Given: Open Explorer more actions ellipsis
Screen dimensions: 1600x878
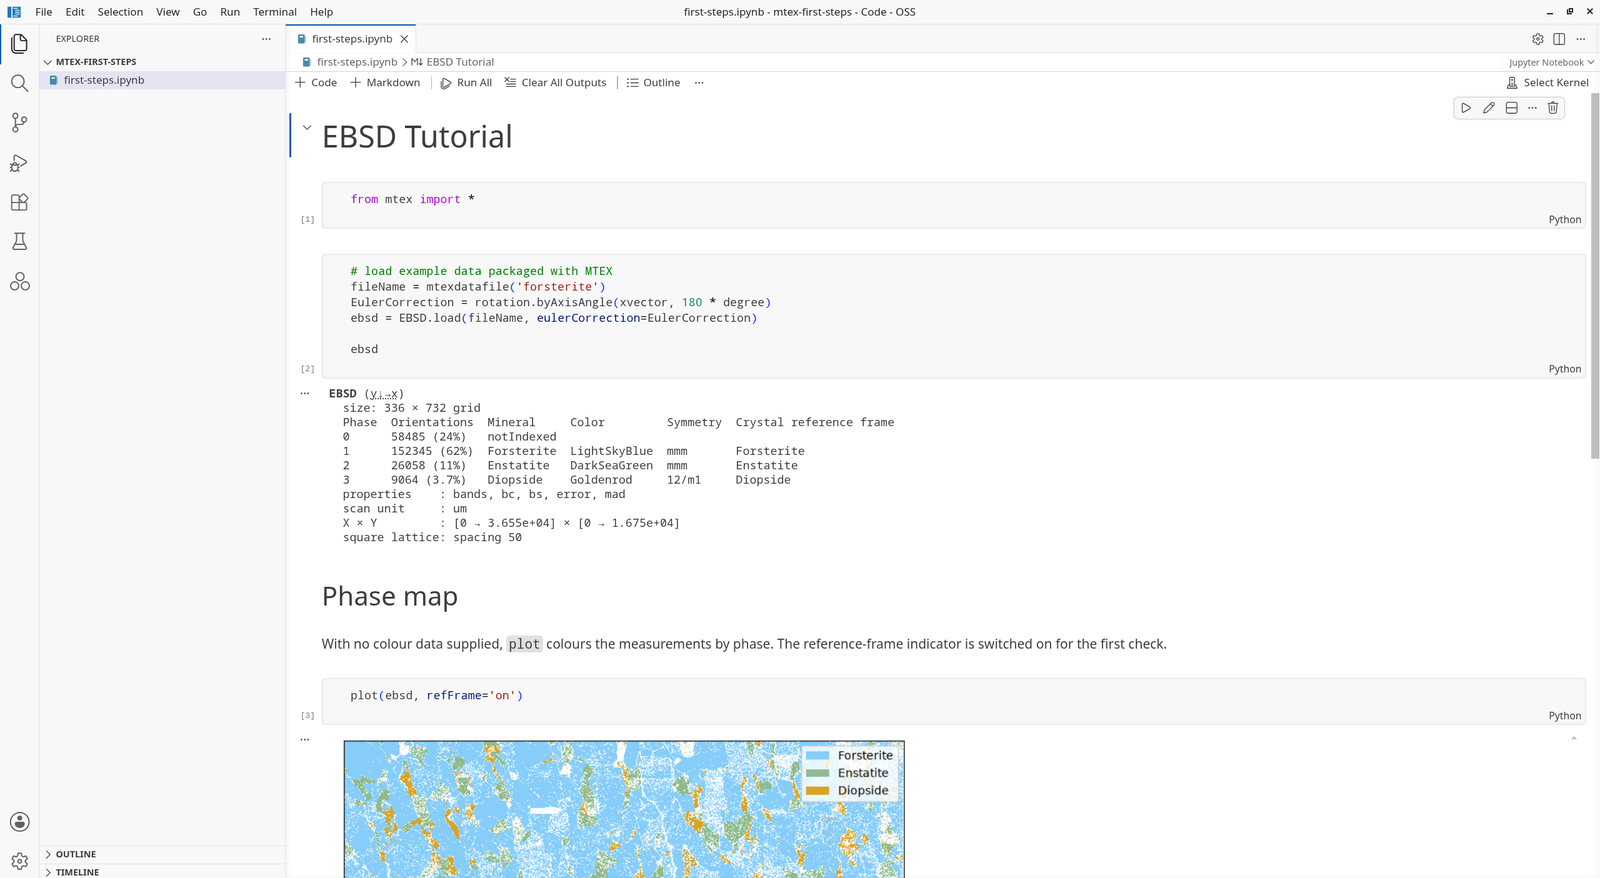Looking at the screenshot, I should [266, 39].
